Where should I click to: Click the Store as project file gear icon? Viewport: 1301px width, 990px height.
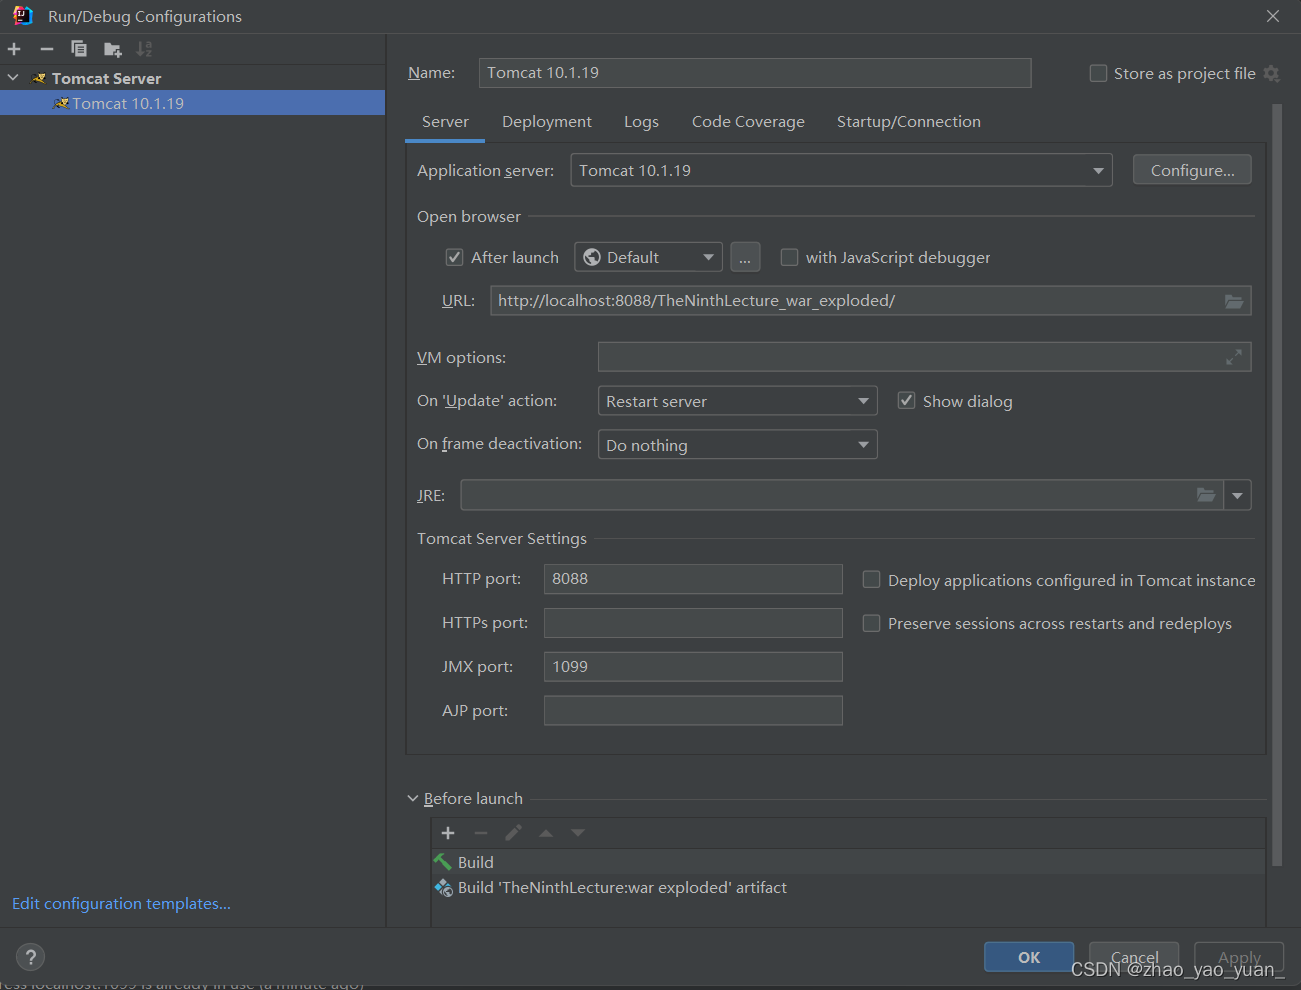(1271, 73)
